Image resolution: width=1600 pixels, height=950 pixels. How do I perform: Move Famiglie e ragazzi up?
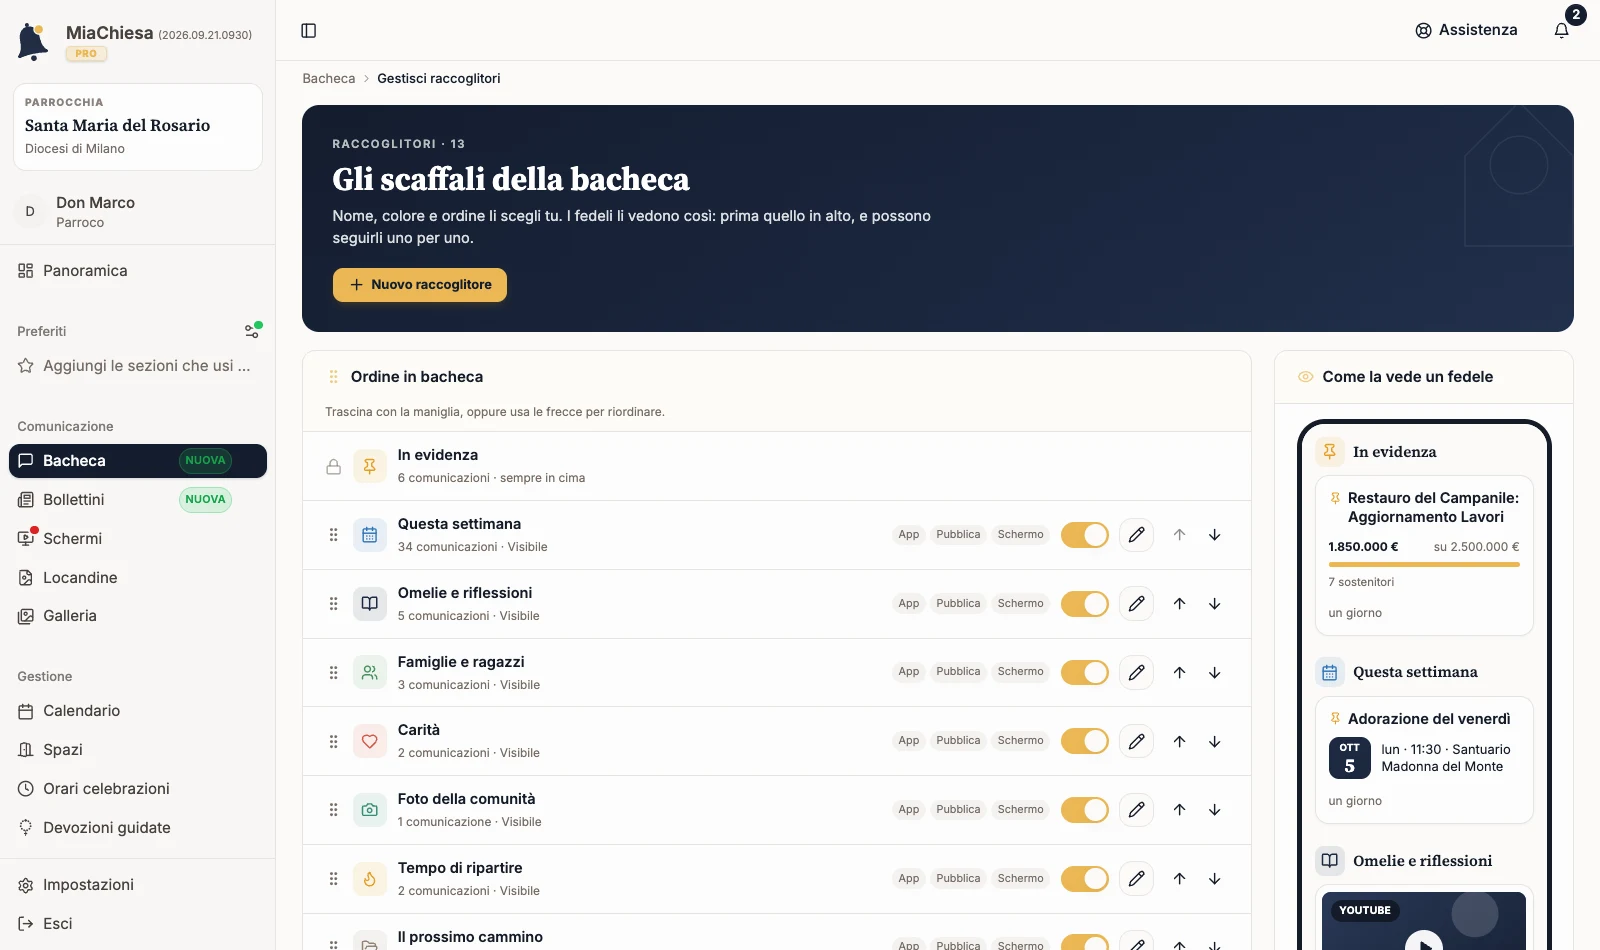click(x=1180, y=673)
